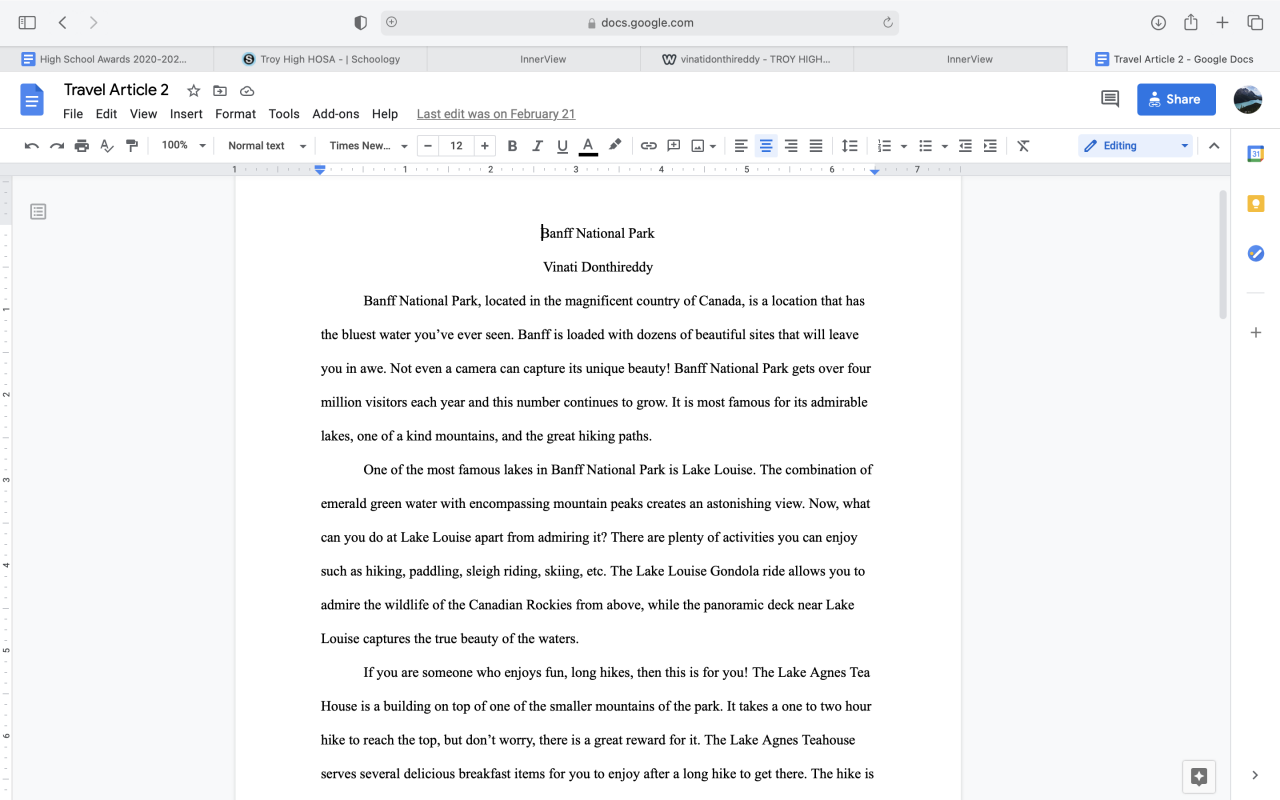Insert a link using the chain icon

pyautogui.click(x=649, y=146)
